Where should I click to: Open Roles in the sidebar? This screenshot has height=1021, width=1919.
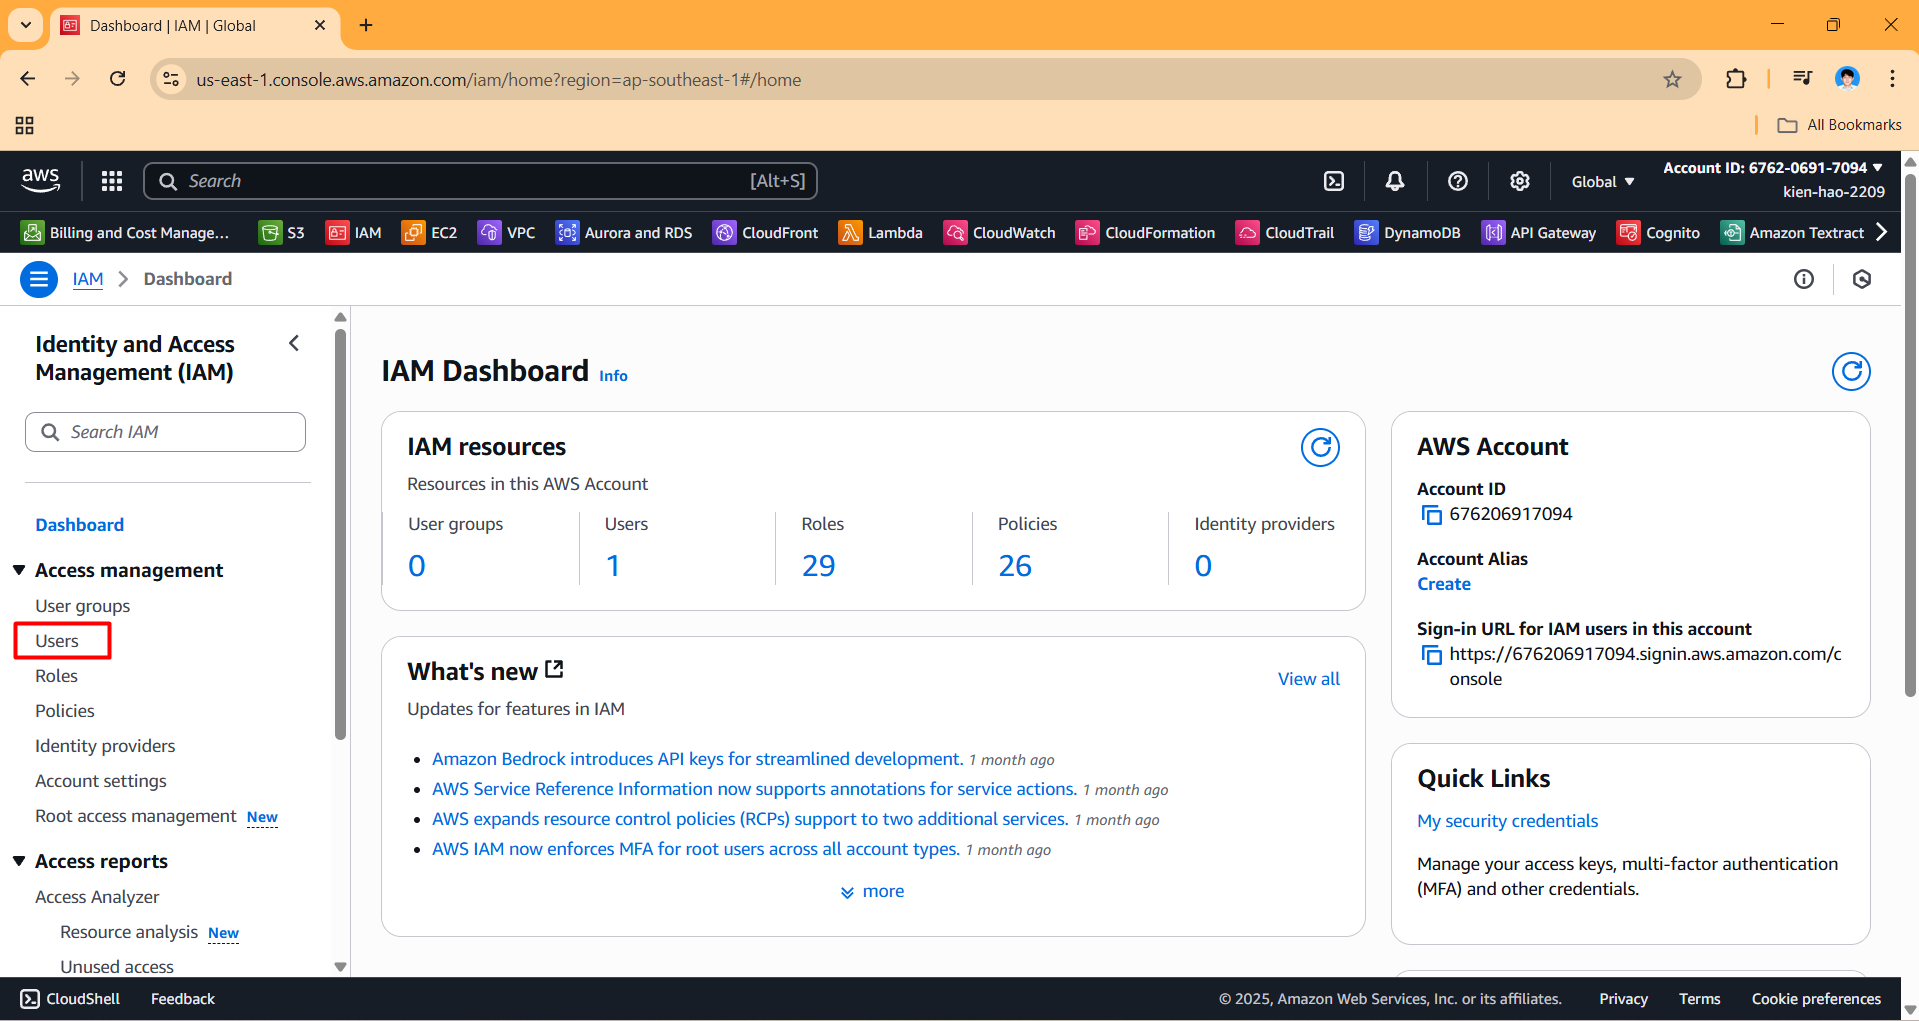(x=56, y=676)
